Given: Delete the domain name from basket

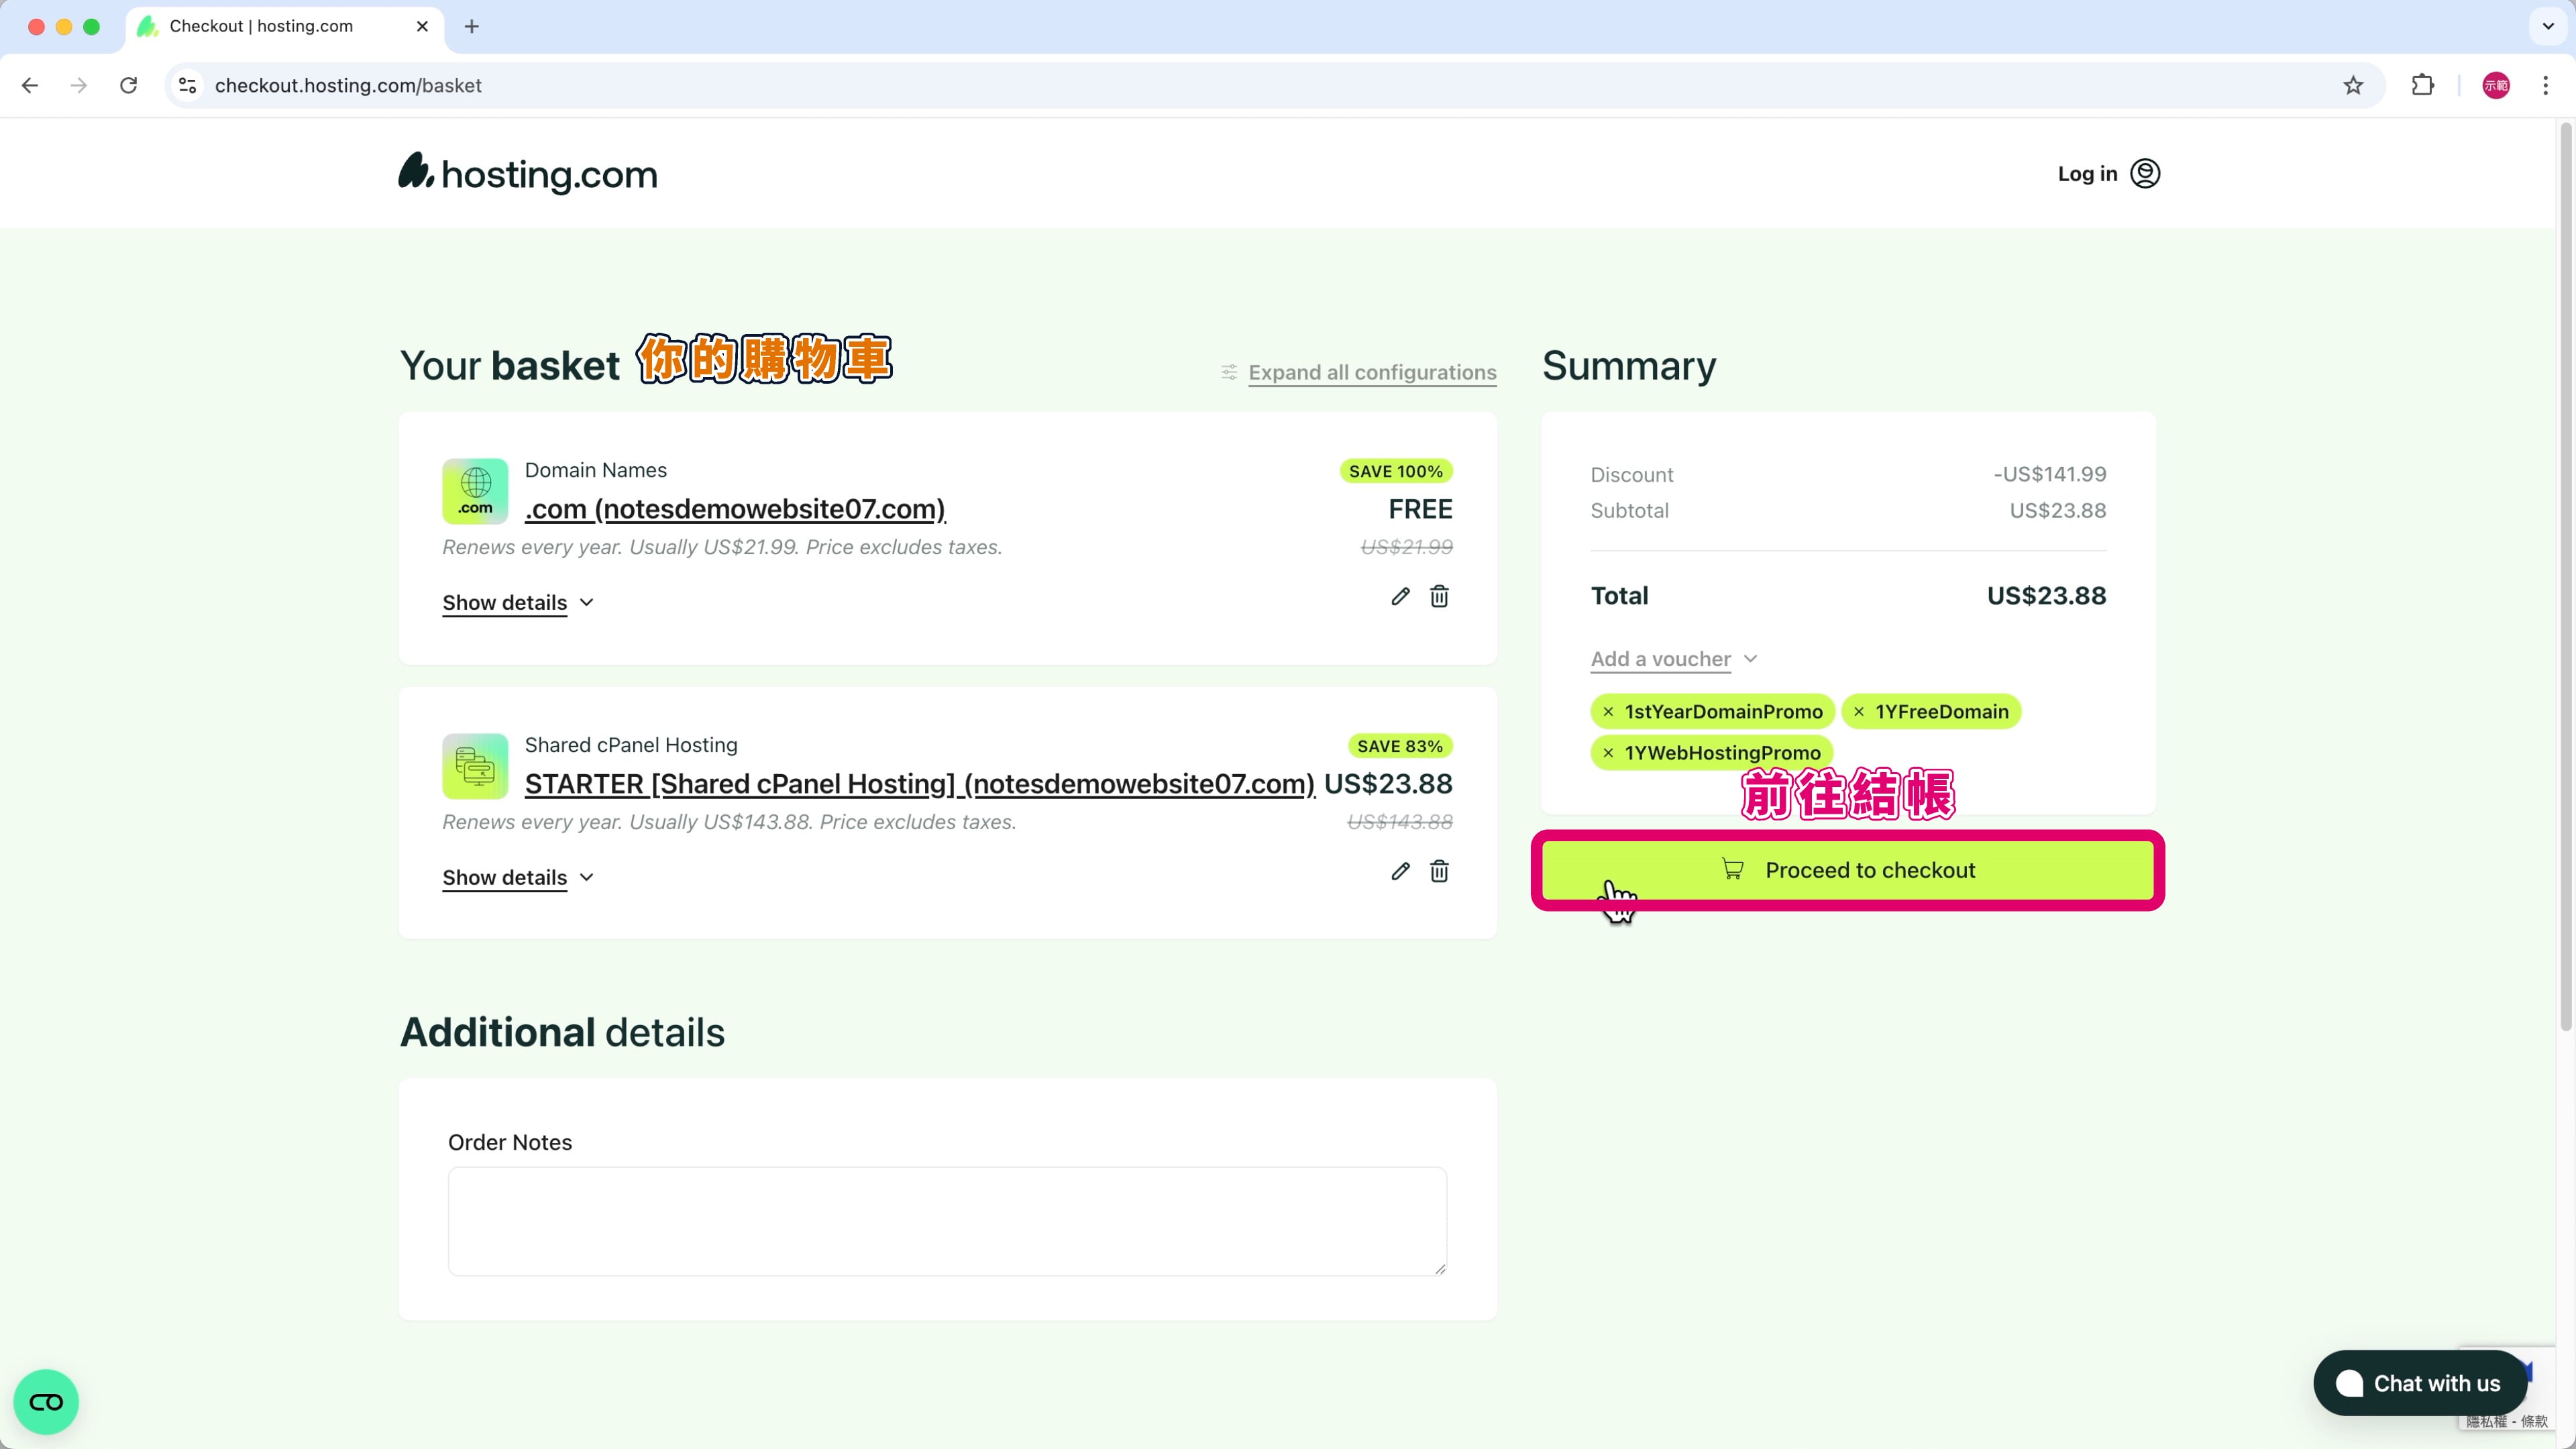Looking at the screenshot, I should click(x=1439, y=596).
